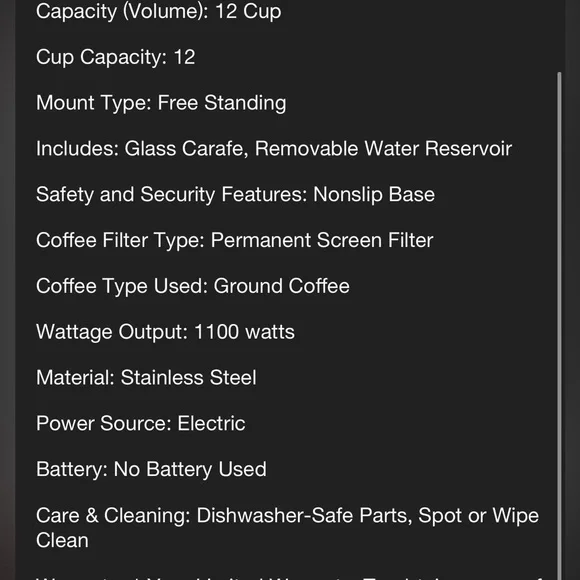Click the dimmed background left of the panel
The width and height of the screenshot is (580, 580).
[7, 290]
